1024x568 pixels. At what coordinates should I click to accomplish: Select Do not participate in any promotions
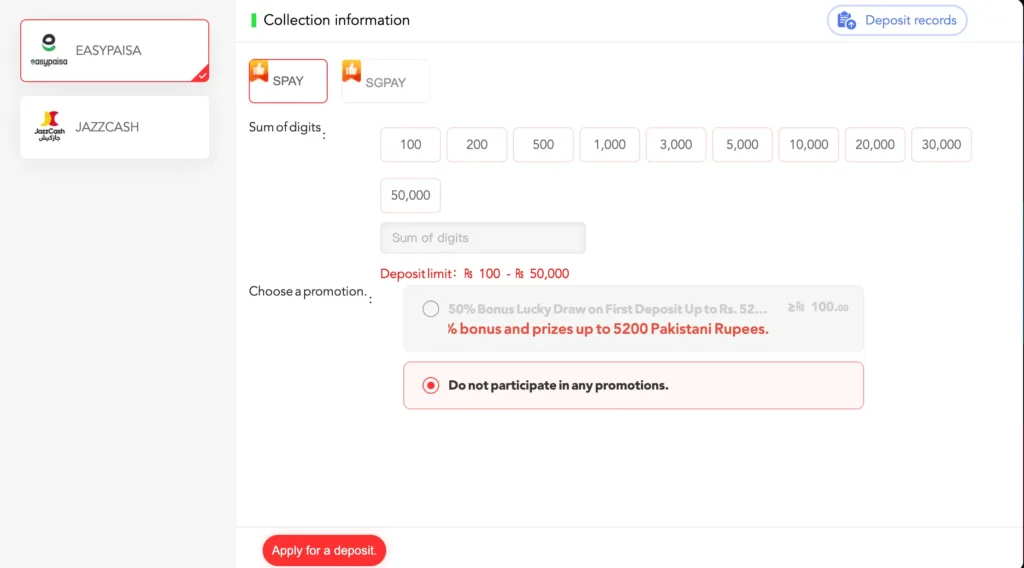pyautogui.click(x=431, y=385)
